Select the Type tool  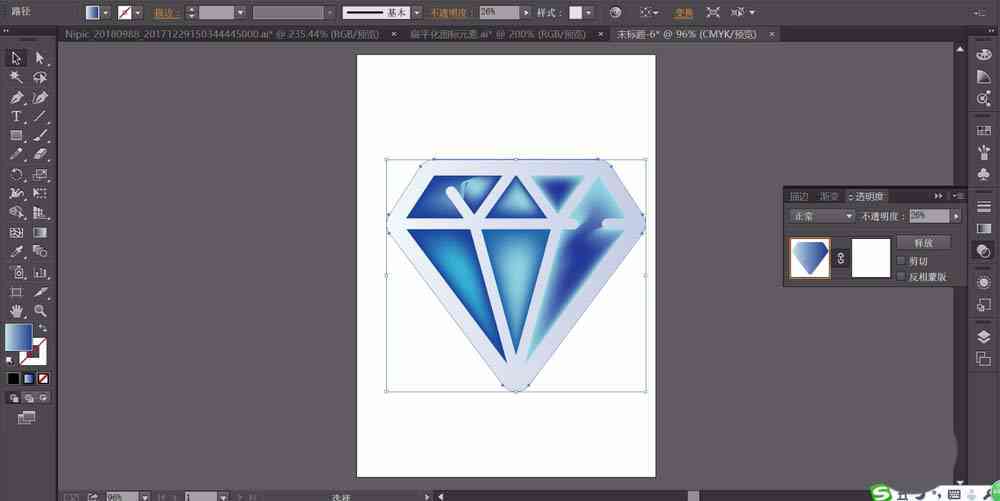(x=16, y=117)
